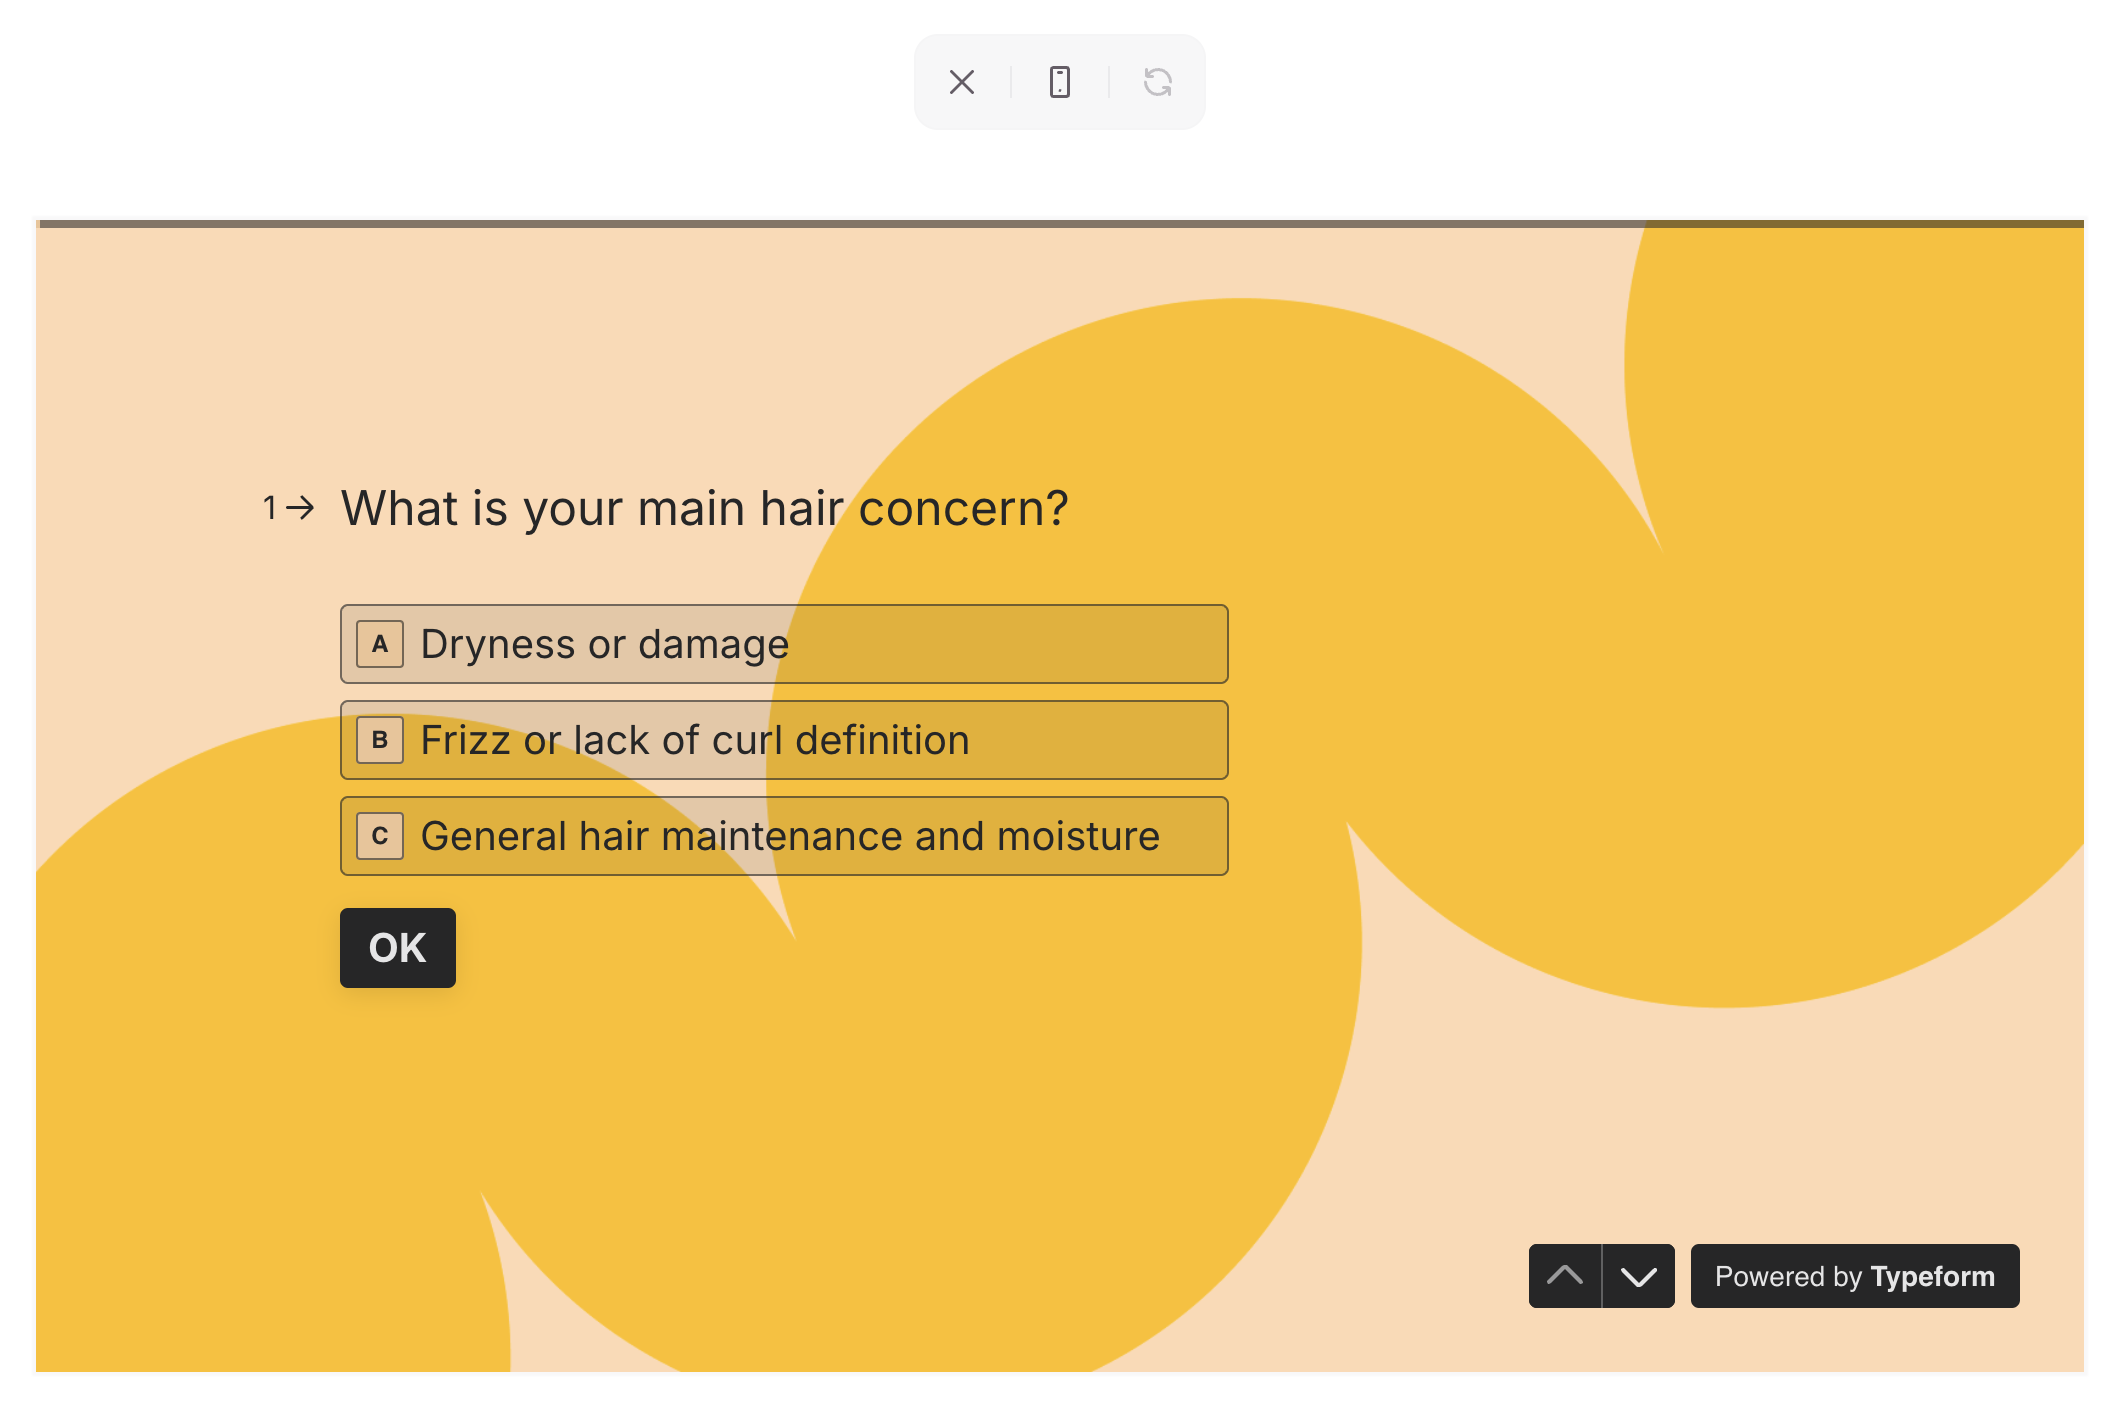2104x1402 pixels.
Task: Click the C key hint badge
Action: [x=380, y=836]
